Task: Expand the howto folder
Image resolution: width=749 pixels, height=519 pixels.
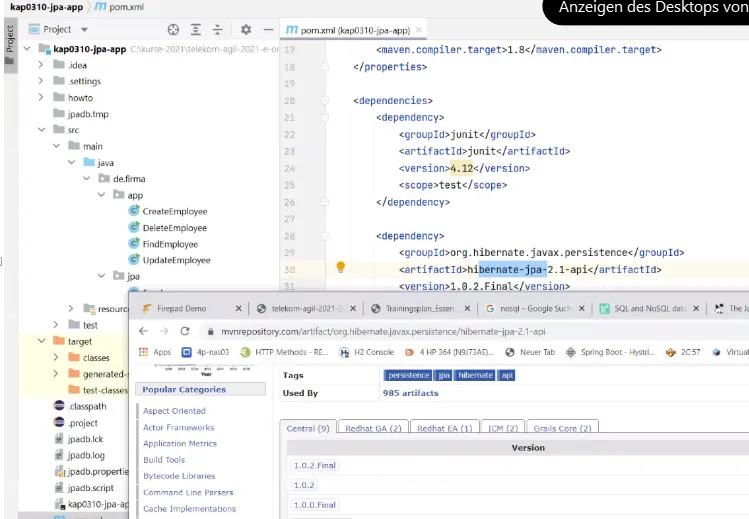Action: tap(41, 97)
